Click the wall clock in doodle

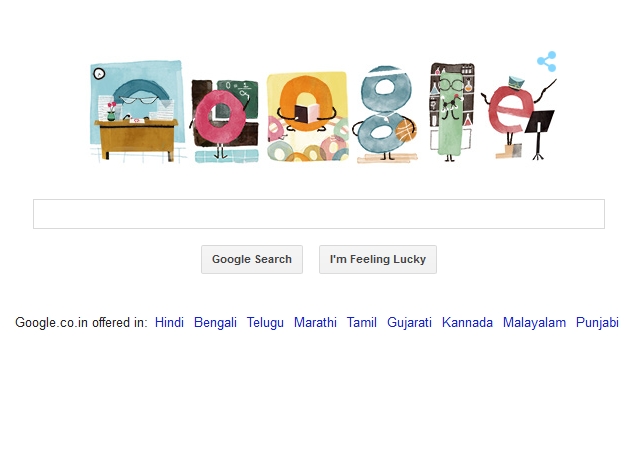pyautogui.click(x=99, y=74)
